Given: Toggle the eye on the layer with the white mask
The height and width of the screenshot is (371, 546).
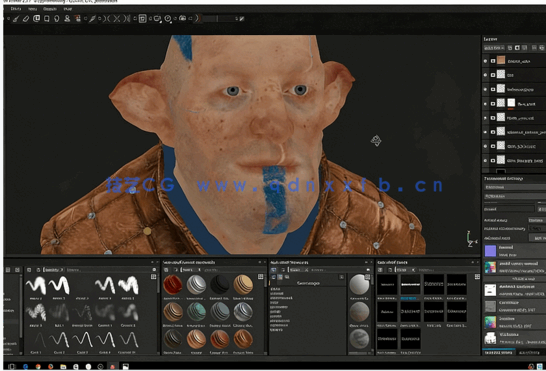Looking at the screenshot, I should (485, 103).
